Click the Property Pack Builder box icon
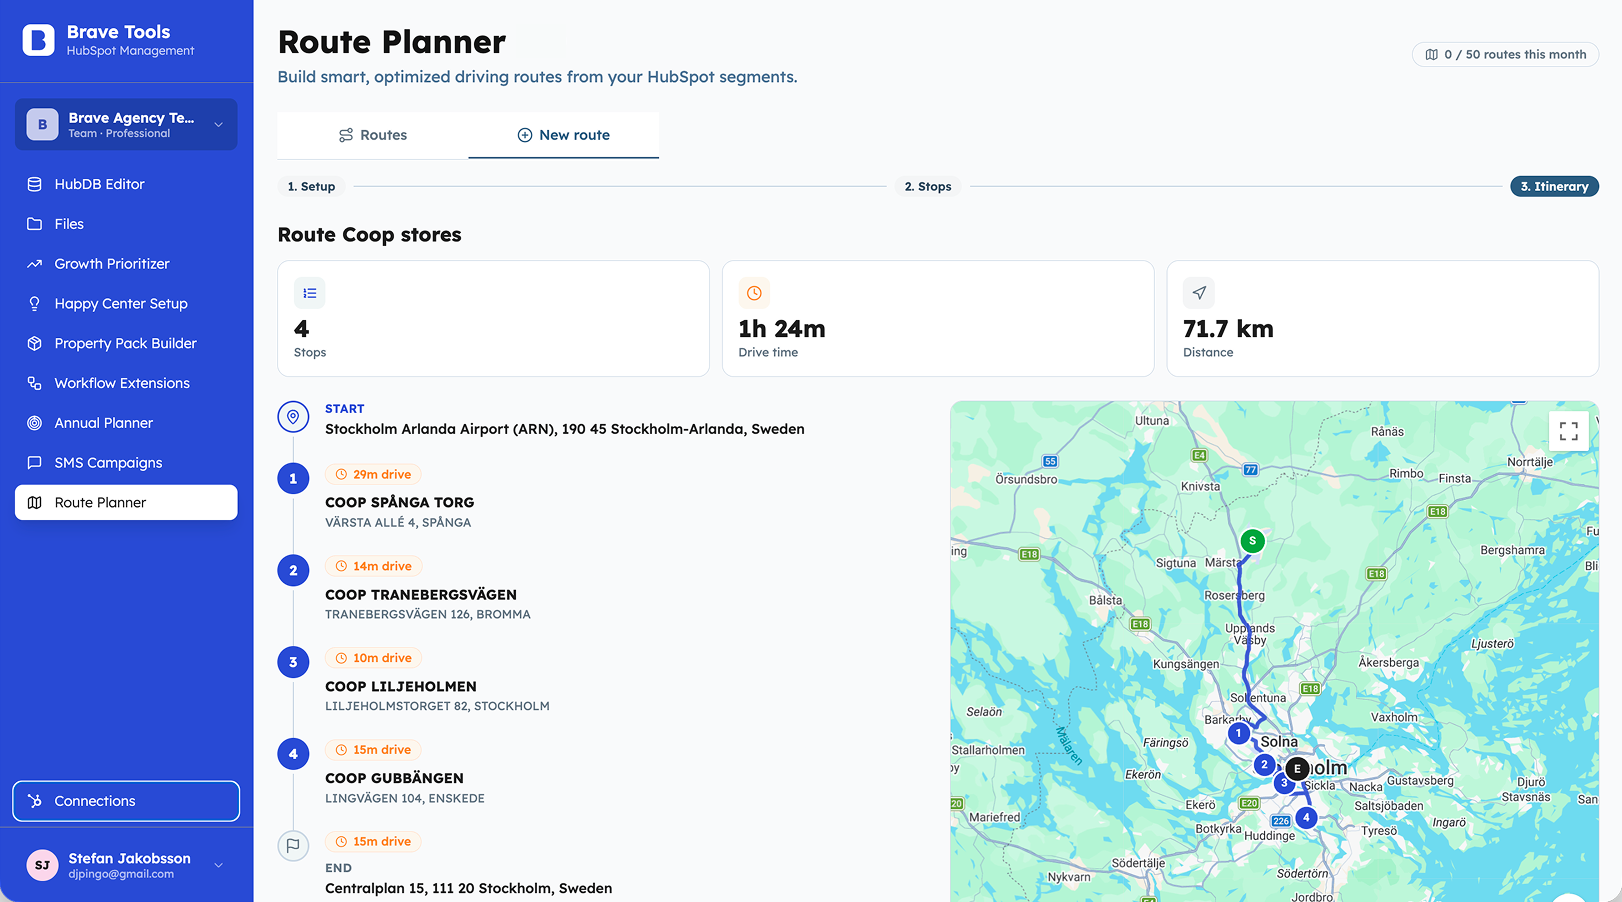The image size is (1622, 902). point(35,343)
